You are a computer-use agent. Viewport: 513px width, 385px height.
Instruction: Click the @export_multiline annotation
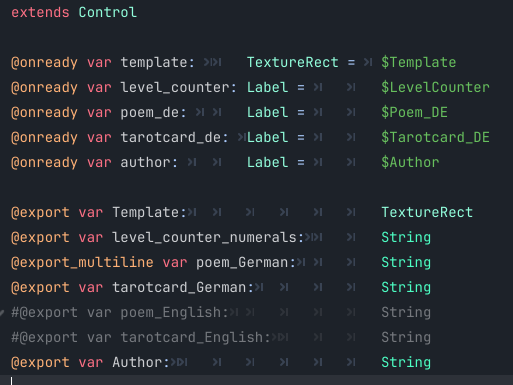click(x=82, y=262)
